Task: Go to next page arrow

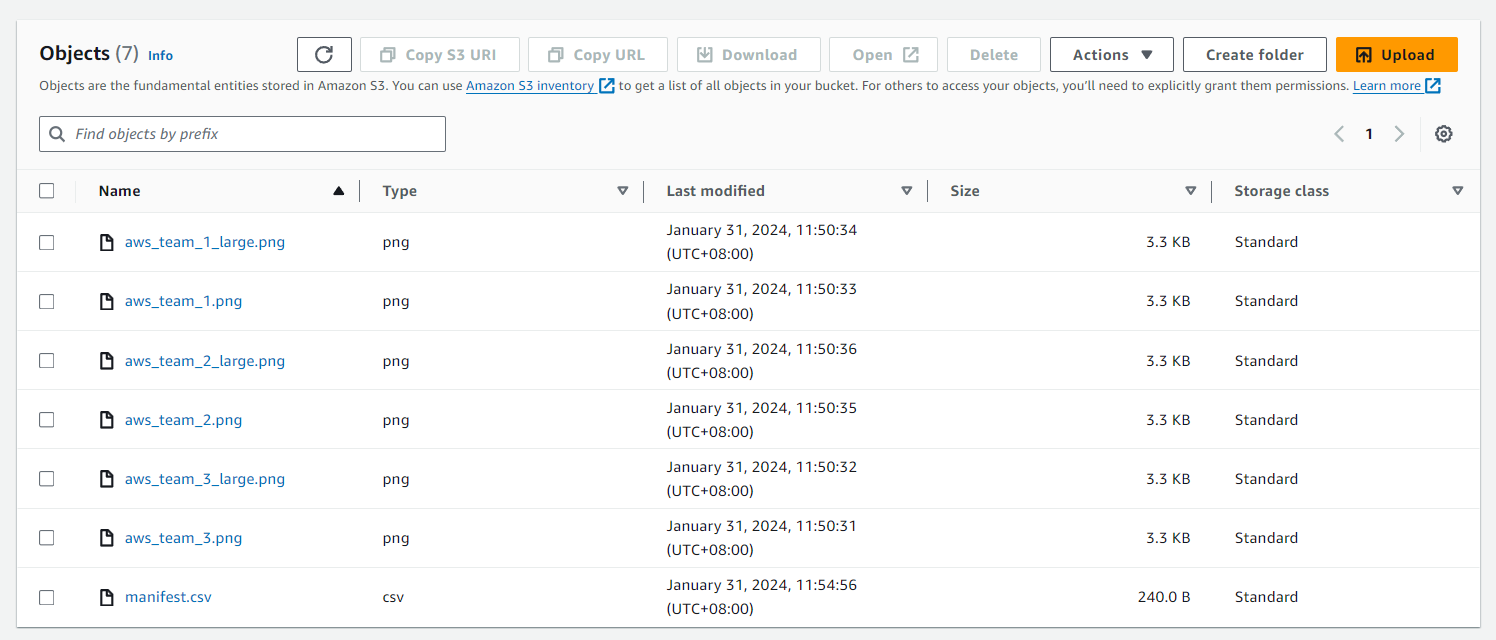Action: 1399,134
